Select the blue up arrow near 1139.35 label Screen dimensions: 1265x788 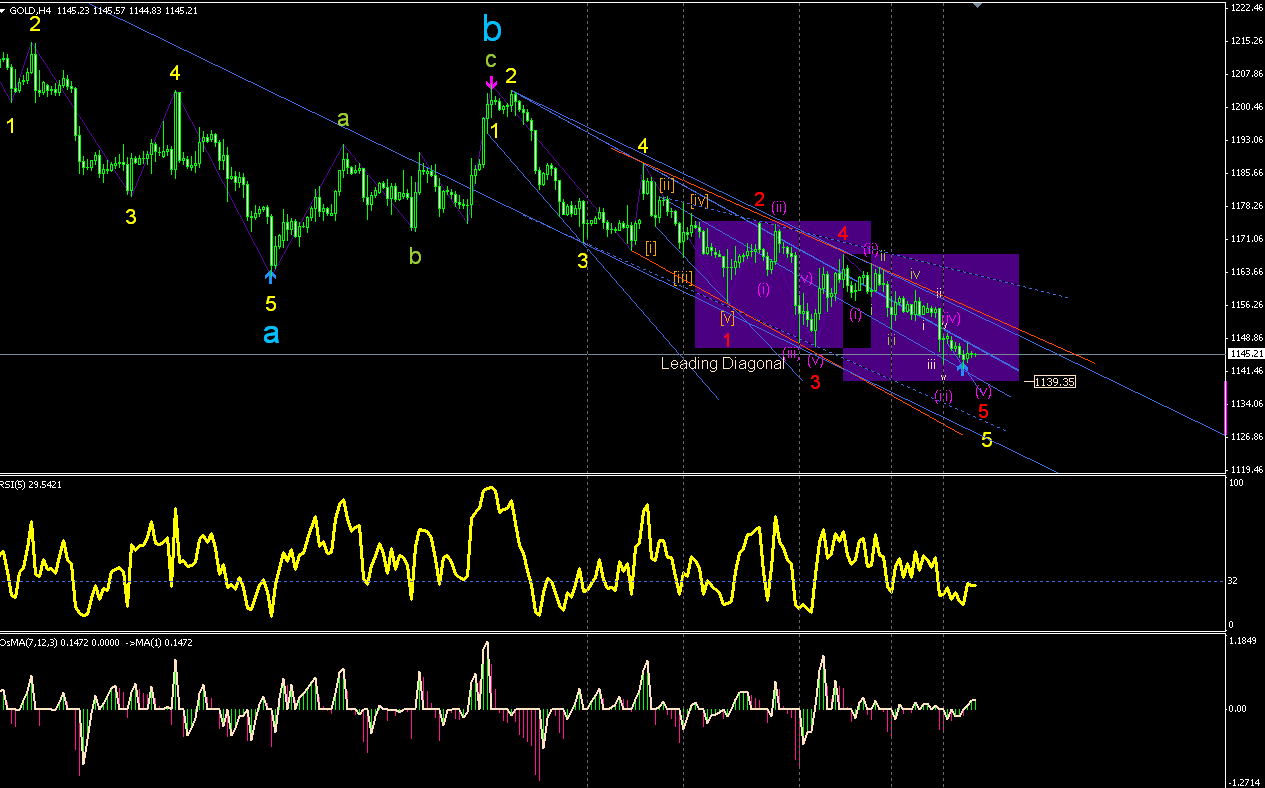[962, 368]
